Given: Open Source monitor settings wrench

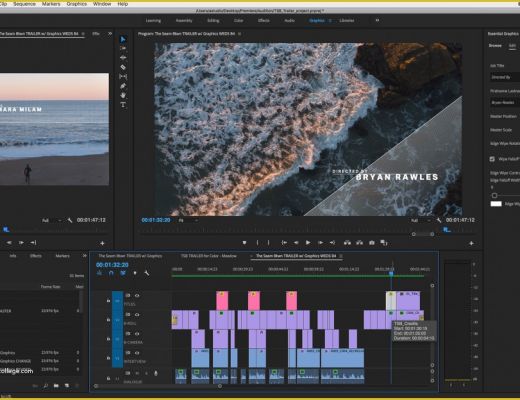Looking at the screenshot, I should coord(70,220).
